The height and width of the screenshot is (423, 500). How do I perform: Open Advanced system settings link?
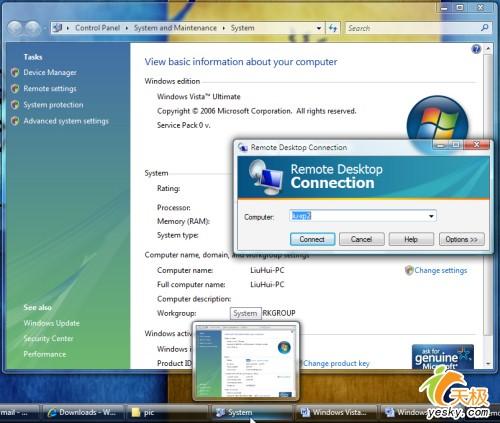66,121
